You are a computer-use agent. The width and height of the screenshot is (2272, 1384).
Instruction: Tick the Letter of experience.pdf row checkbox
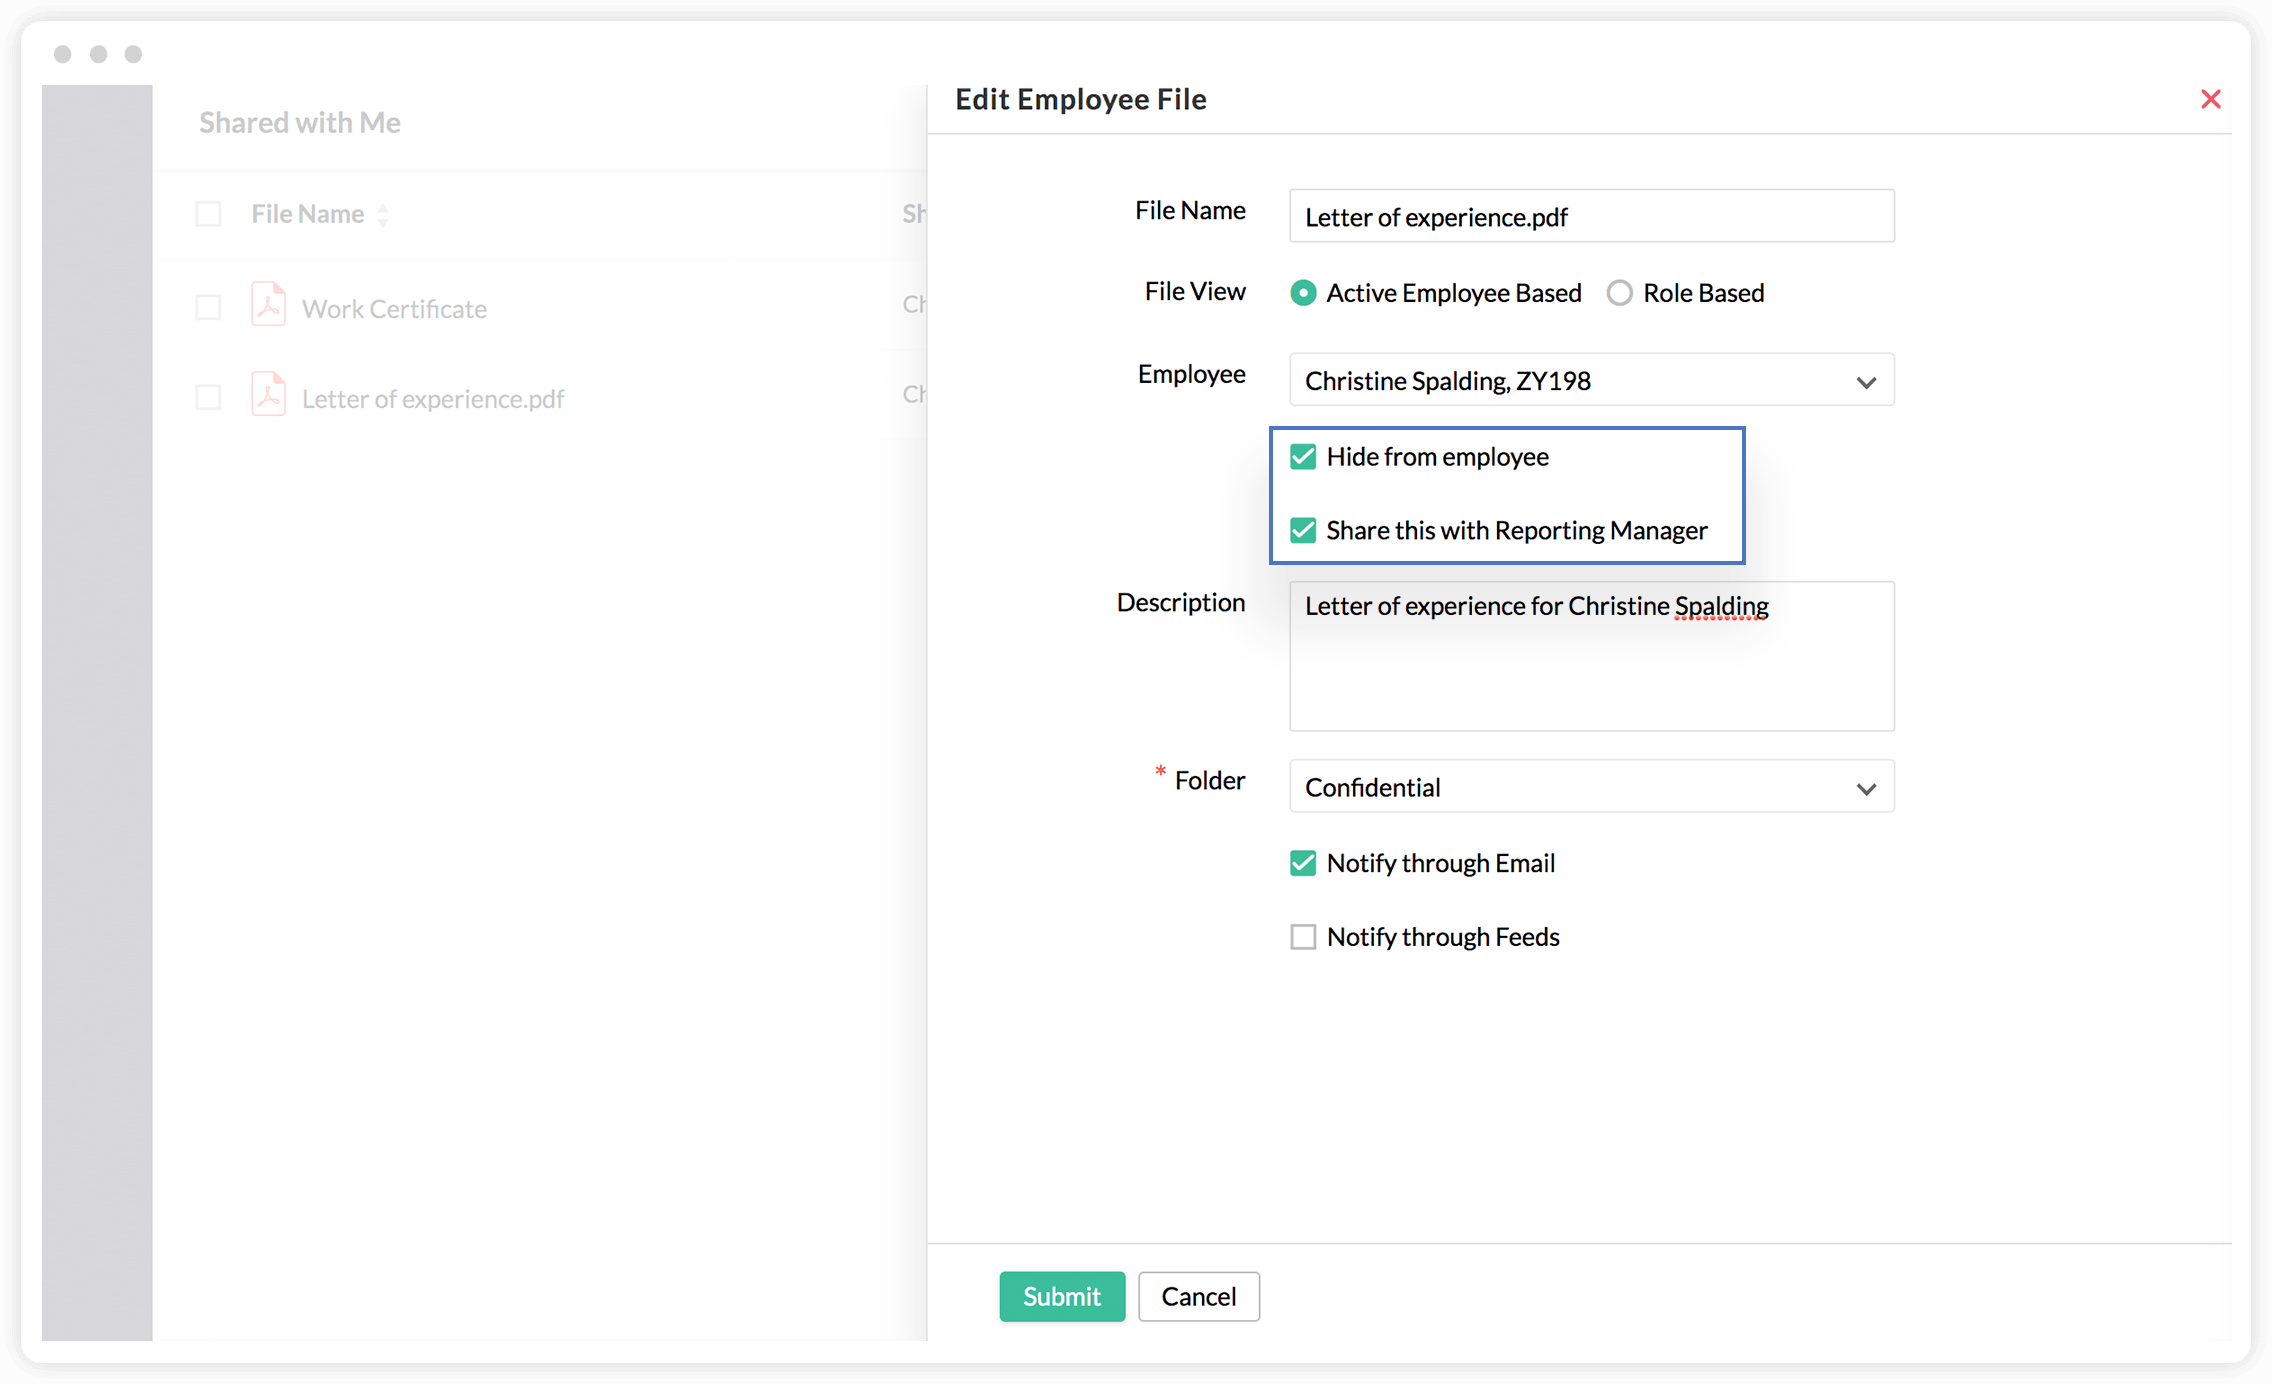[208, 397]
